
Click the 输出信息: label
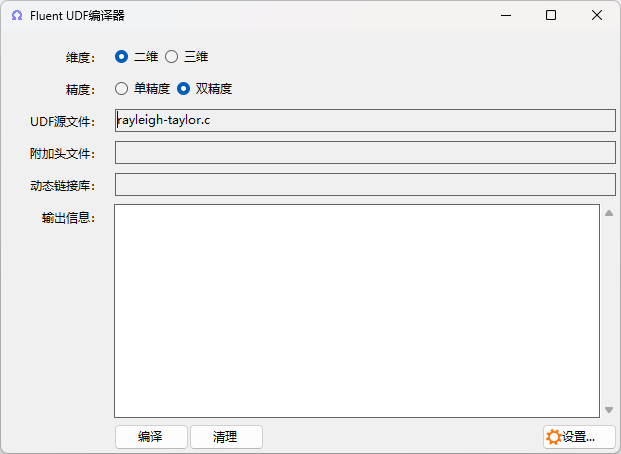pyautogui.click(x=69, y=218)
